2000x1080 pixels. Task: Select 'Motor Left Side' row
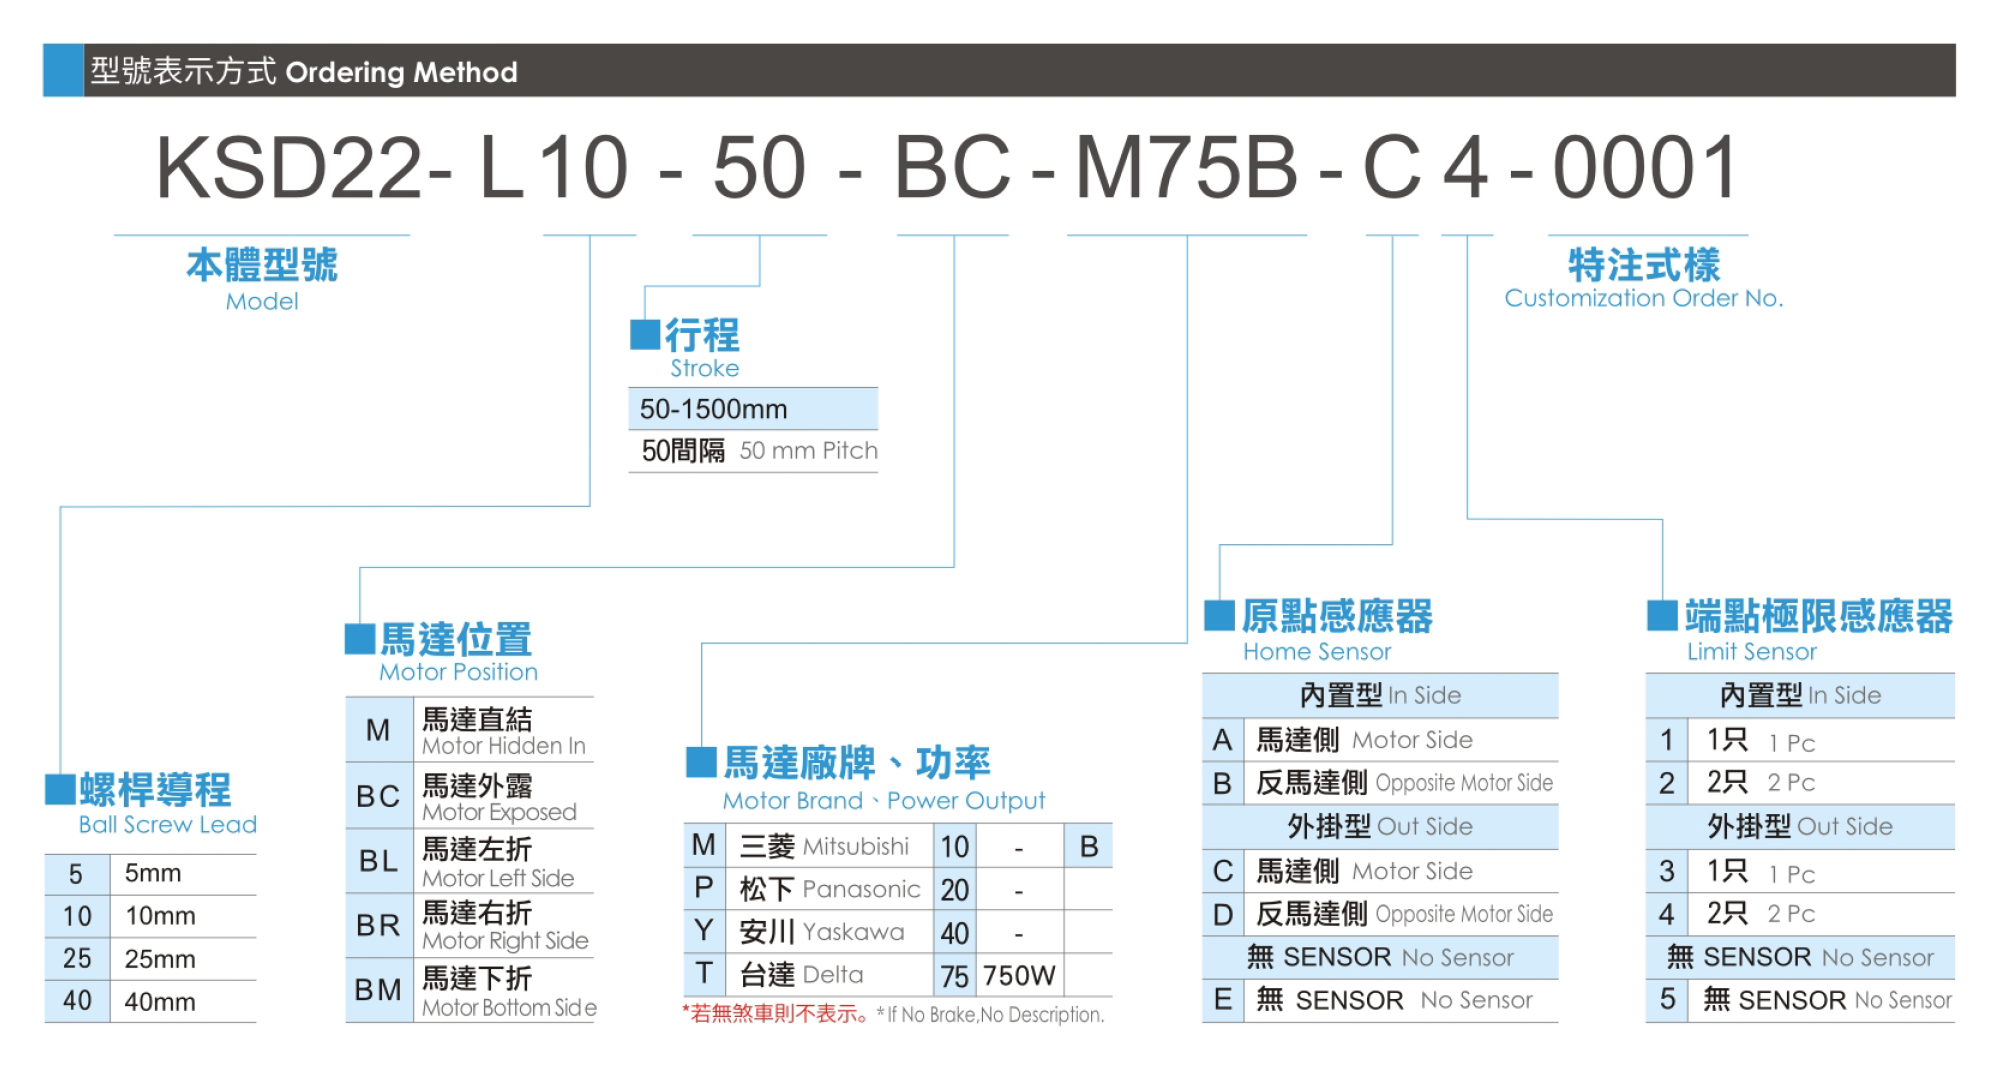click(470, 861)
